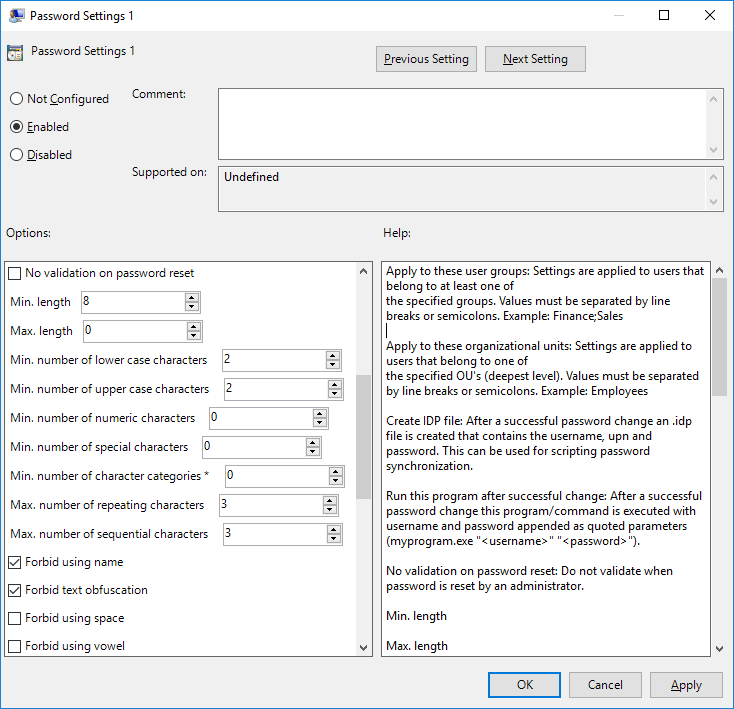Go to Previous Setting
The width and height of the screenshot is (734, 709).
click(426, 59)
